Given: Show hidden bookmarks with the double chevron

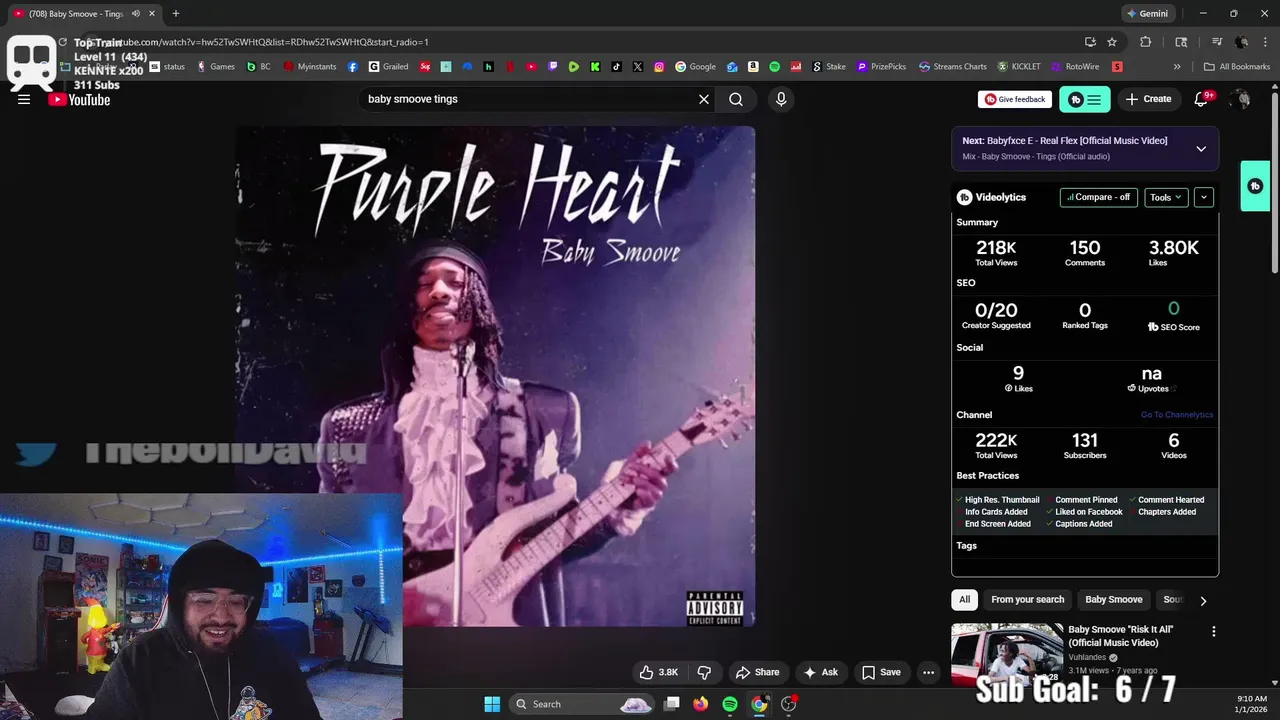Looking at the screenshot, I should pos(1177,67).
